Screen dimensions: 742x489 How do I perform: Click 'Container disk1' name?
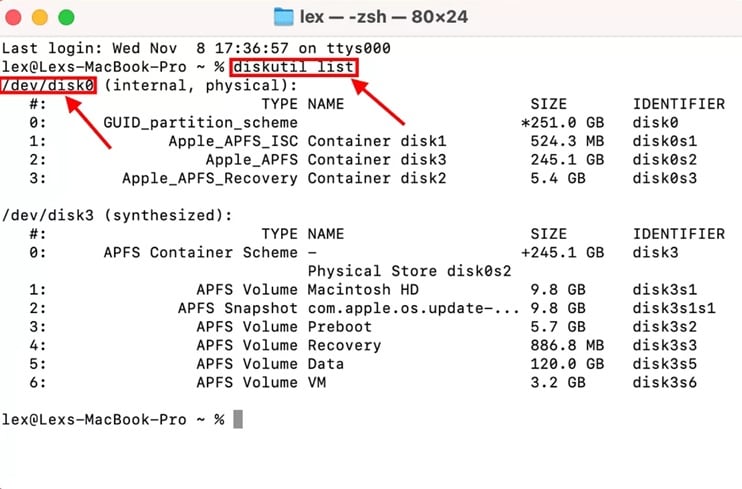(x=377, y=141)
